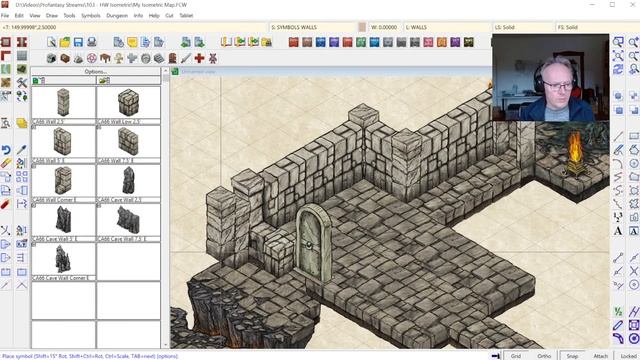
Task: Open the Info menu
Action: tap(138, 16)
